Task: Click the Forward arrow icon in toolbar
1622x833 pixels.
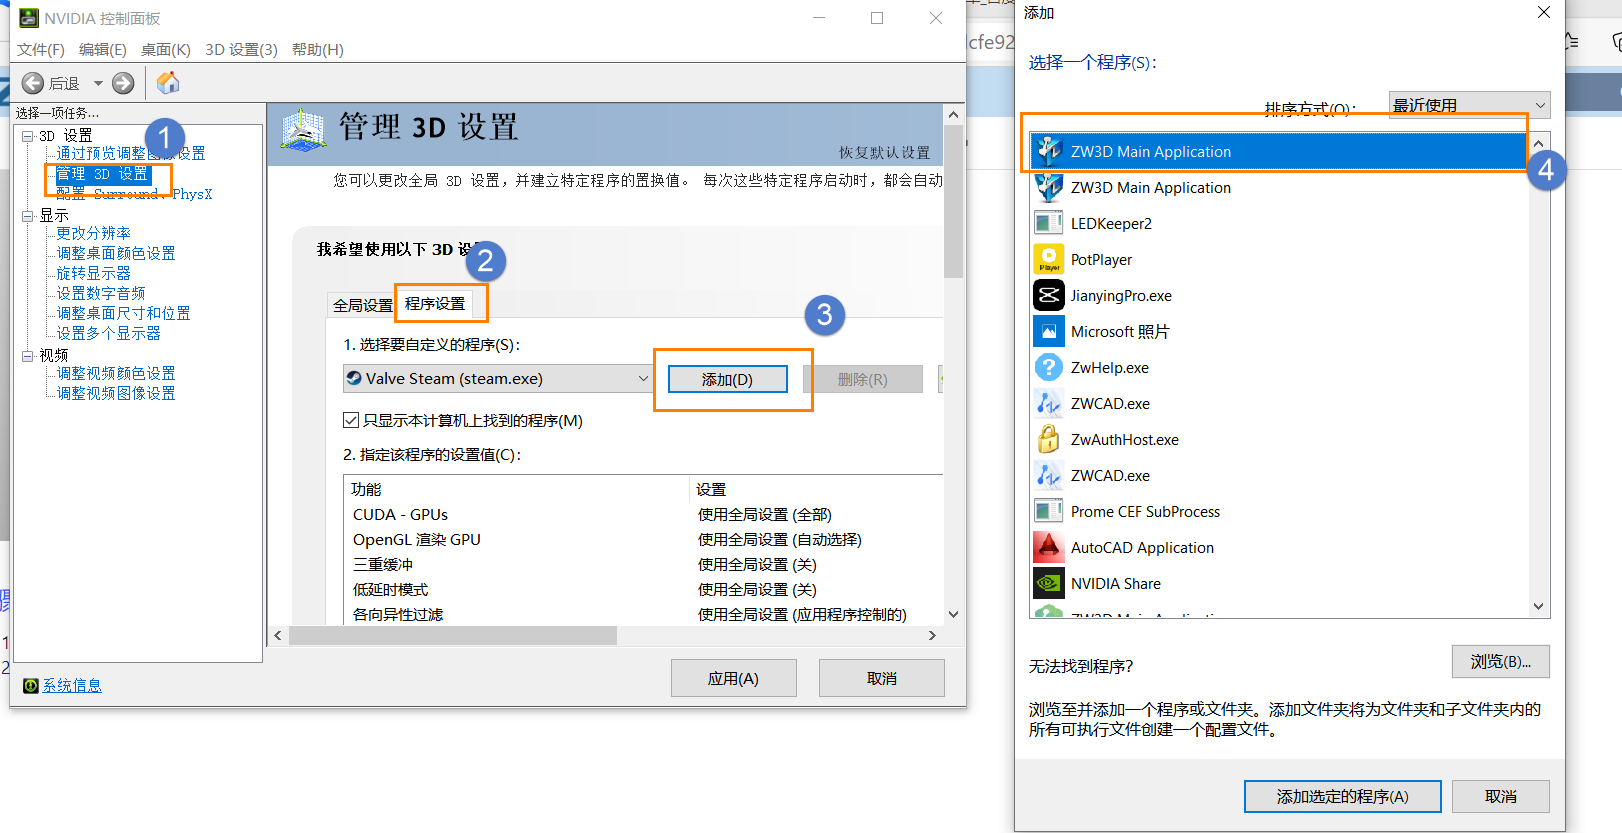Action: 123,83
